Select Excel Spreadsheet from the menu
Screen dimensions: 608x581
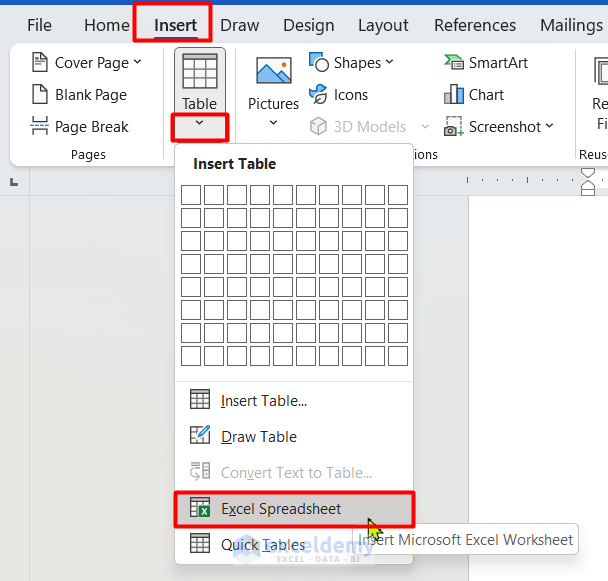pos(294,509)
